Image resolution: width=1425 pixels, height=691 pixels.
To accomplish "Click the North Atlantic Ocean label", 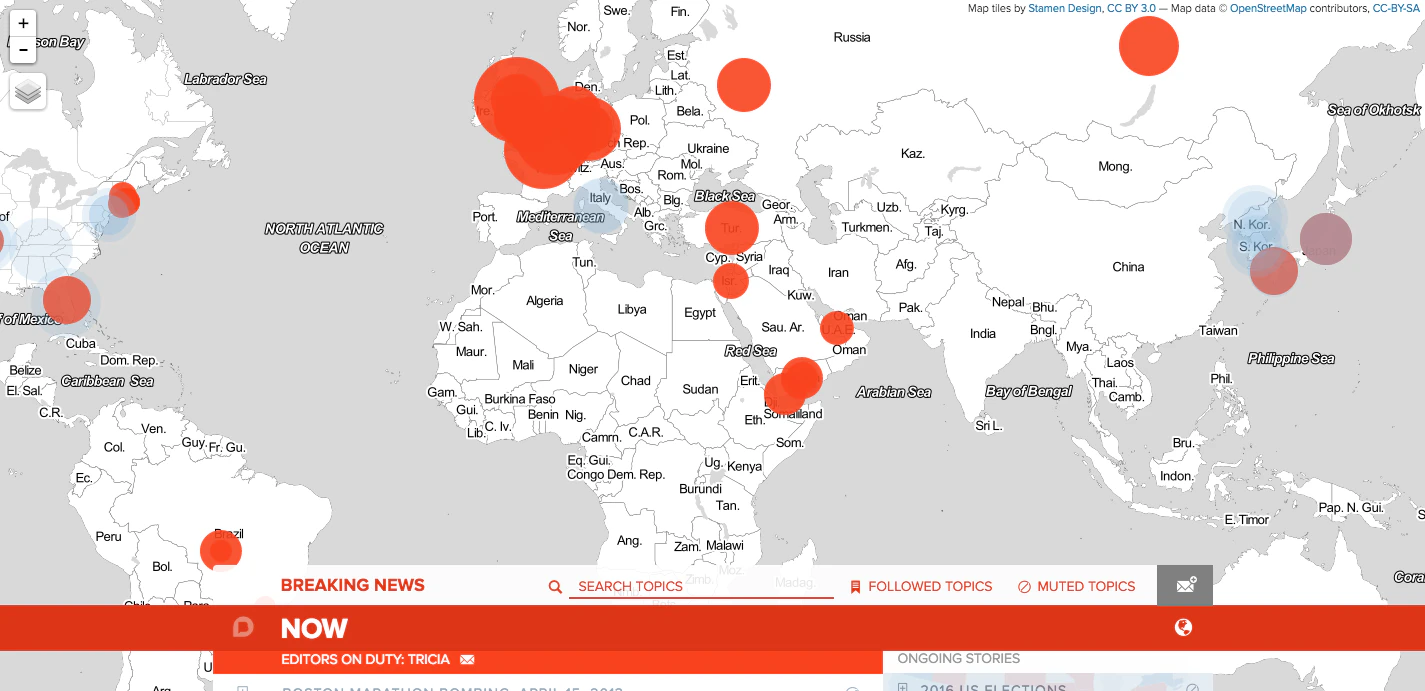I will point(323,238).
